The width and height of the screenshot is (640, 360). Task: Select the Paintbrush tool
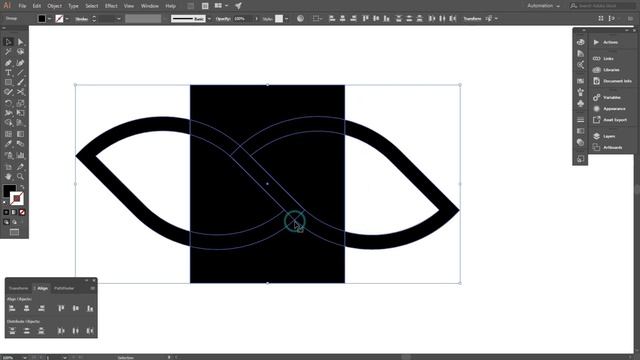coord(20,82)
